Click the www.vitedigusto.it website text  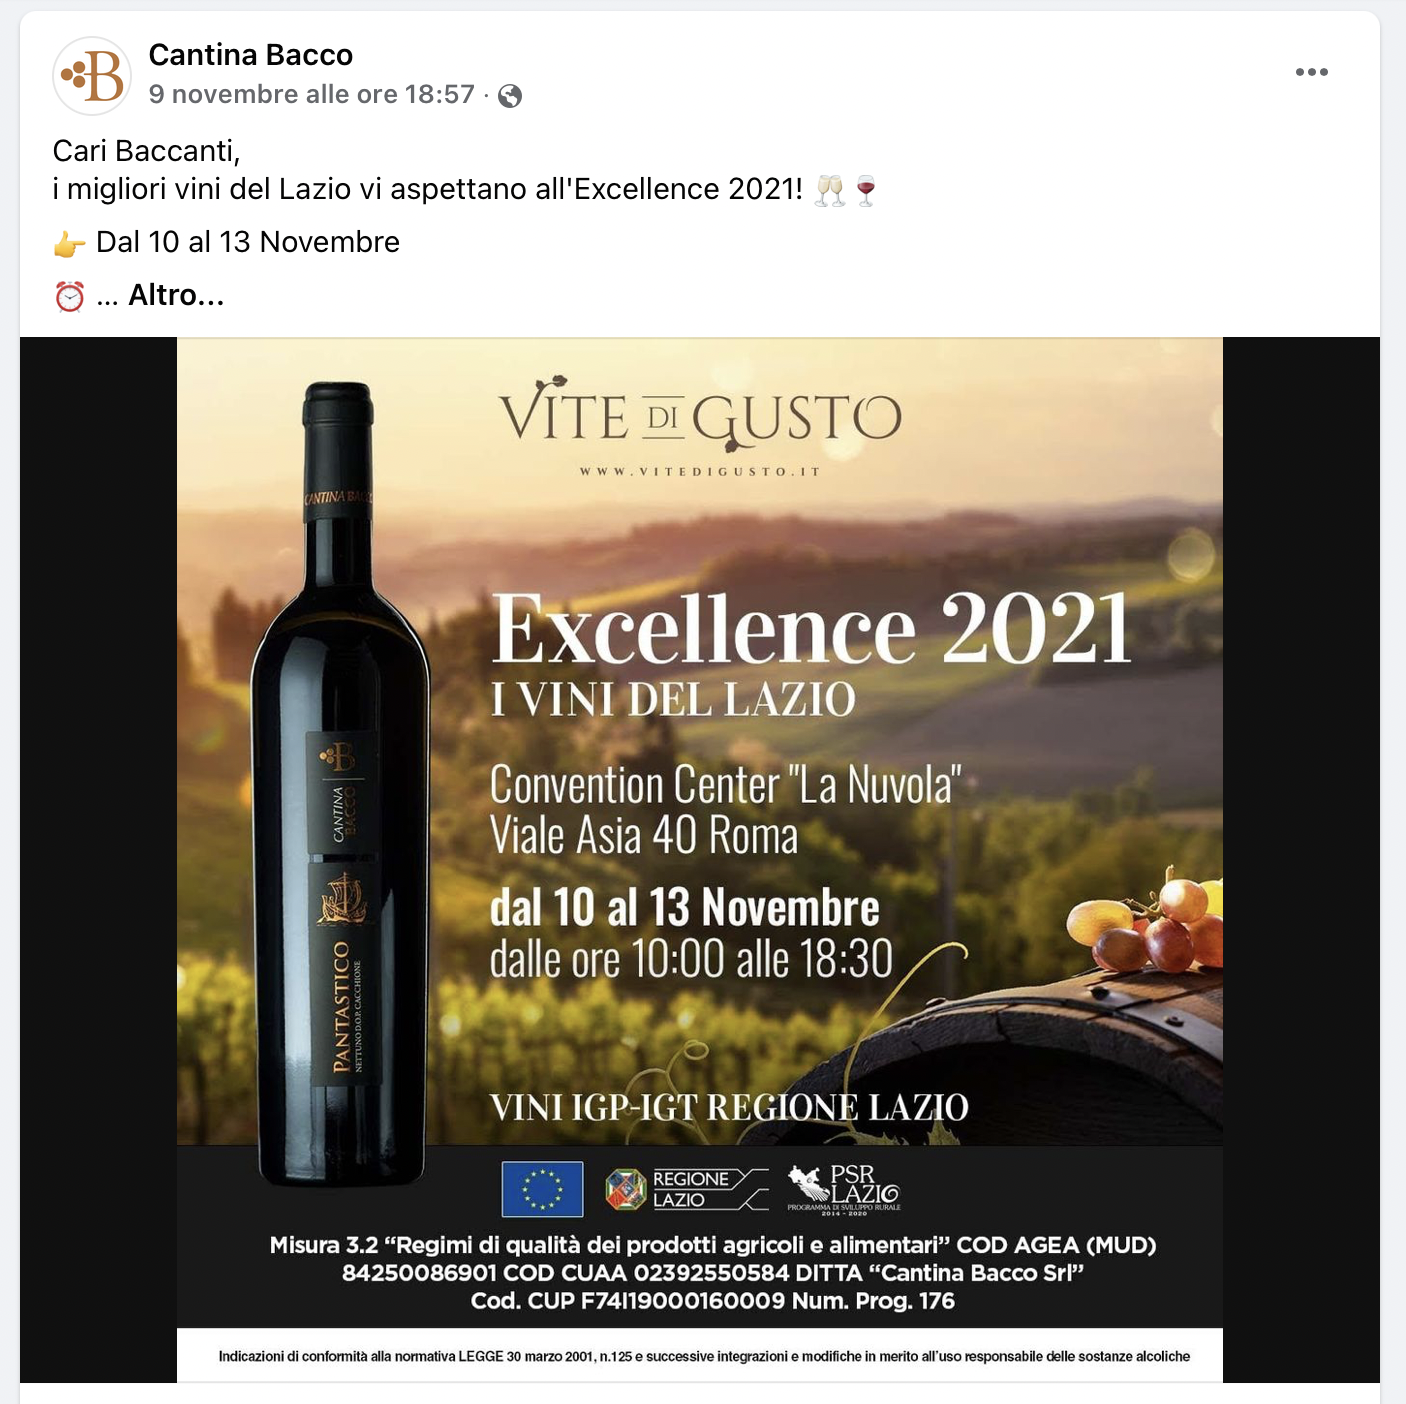click(700, 472)
